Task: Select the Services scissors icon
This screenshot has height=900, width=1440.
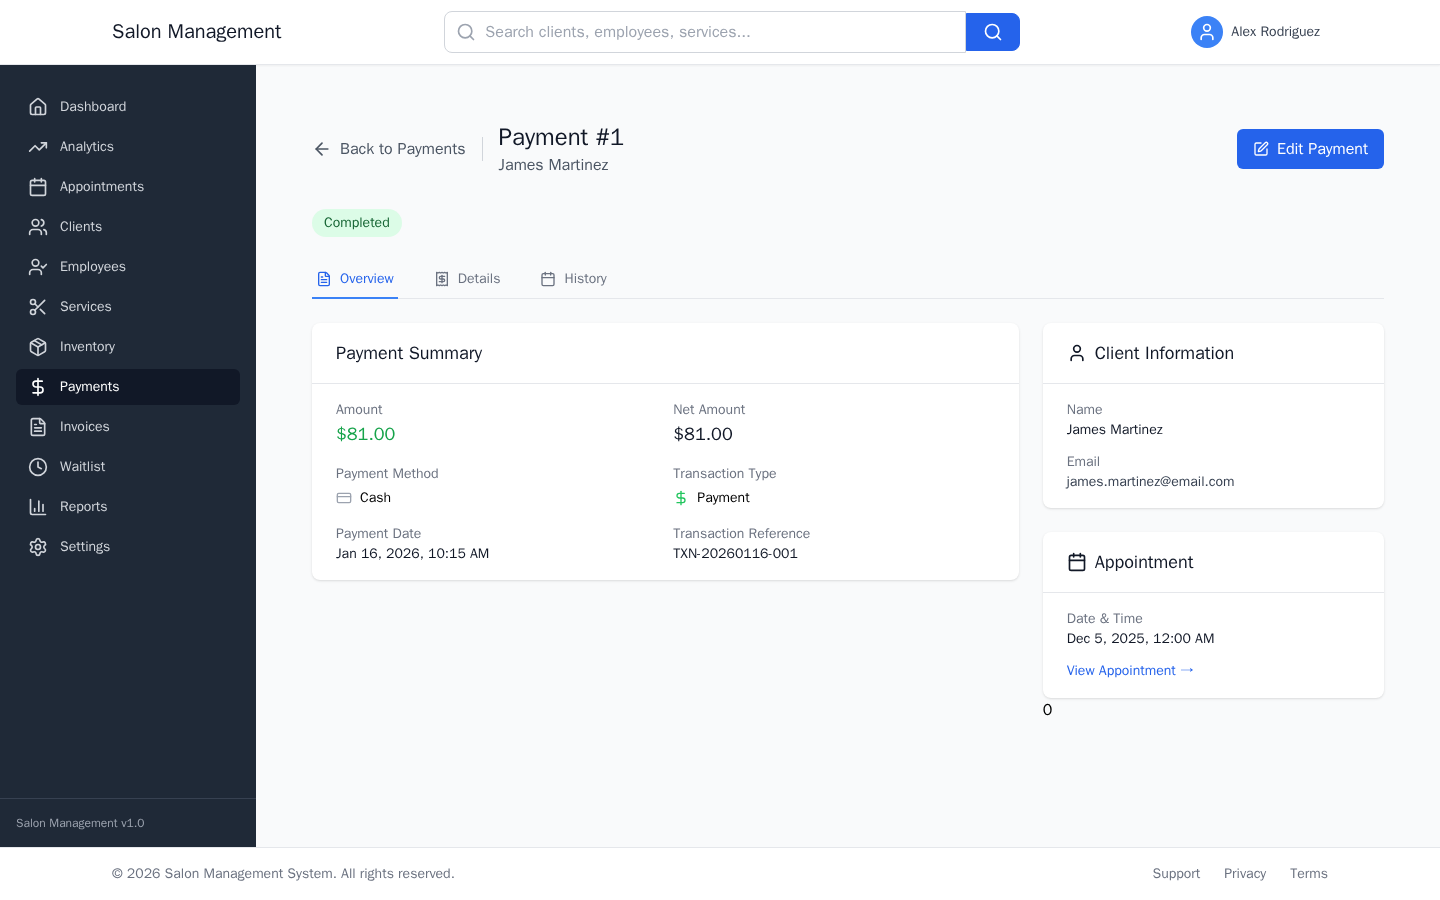Action: (37, 306)
